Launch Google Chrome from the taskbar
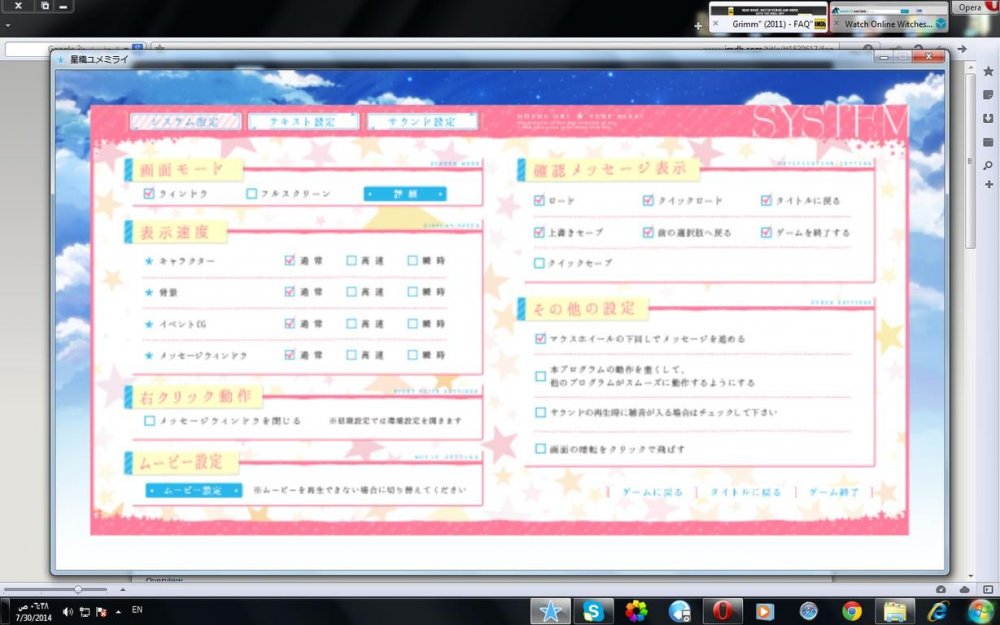 tap(852, 611)
